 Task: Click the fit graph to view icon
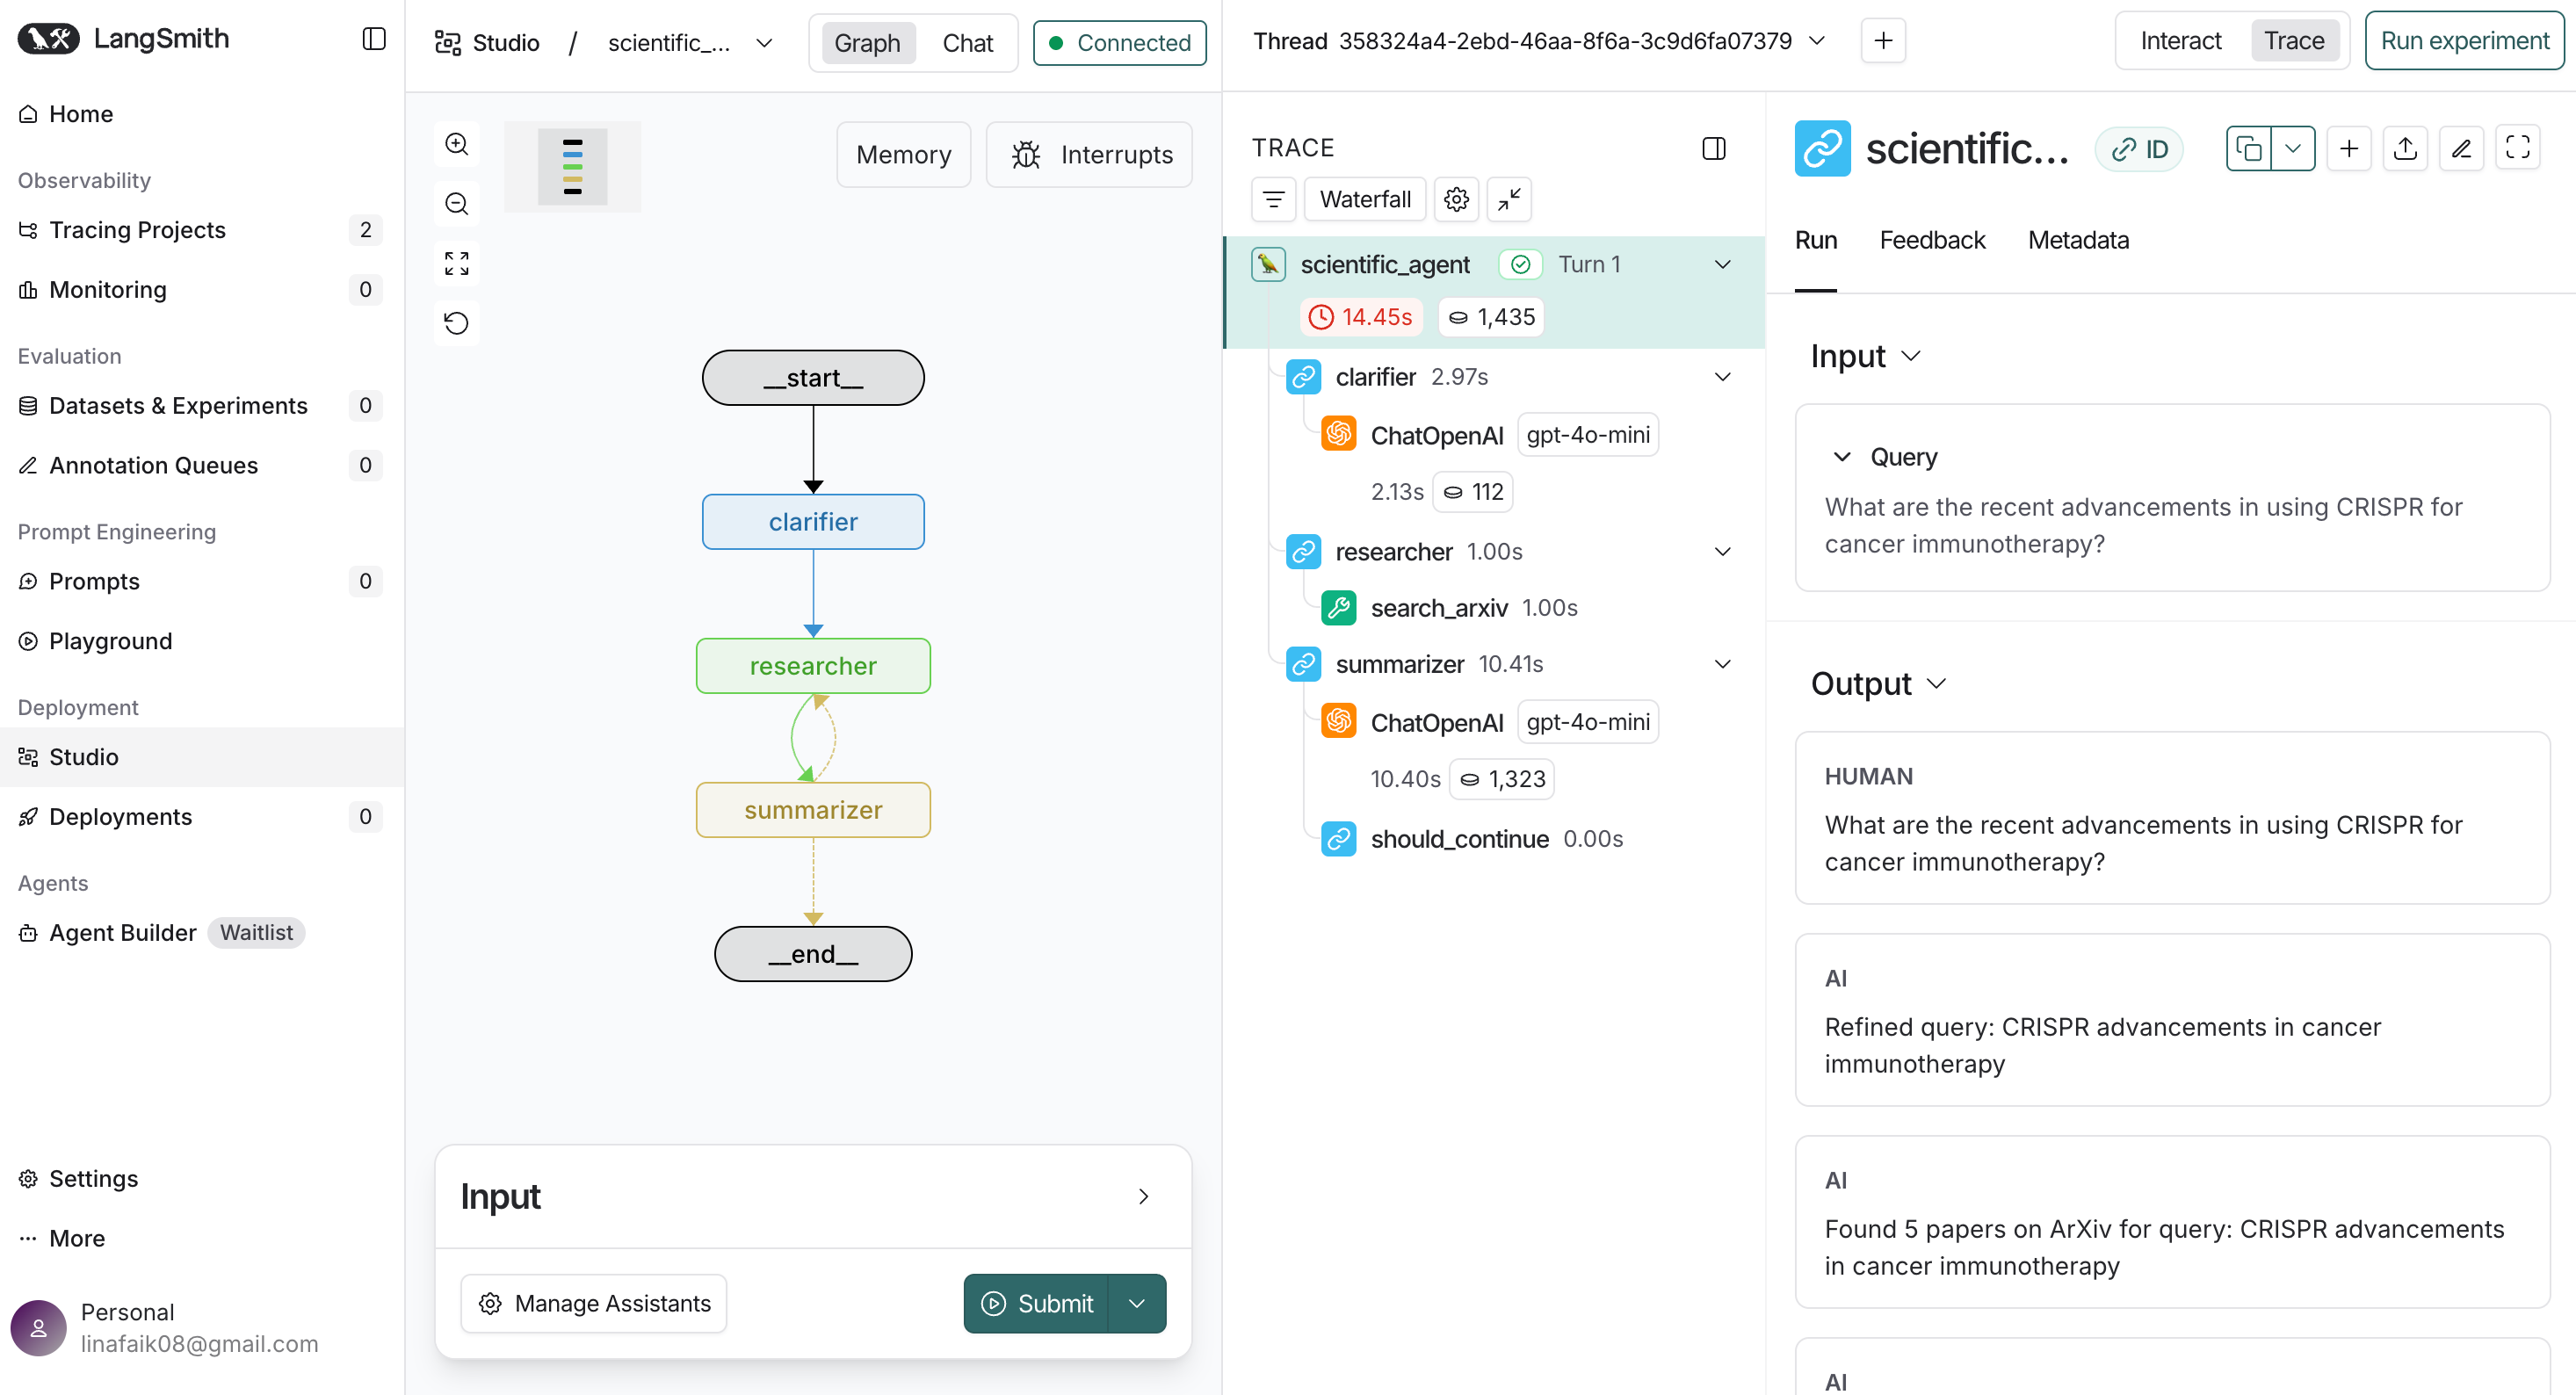tap(457, 263)
